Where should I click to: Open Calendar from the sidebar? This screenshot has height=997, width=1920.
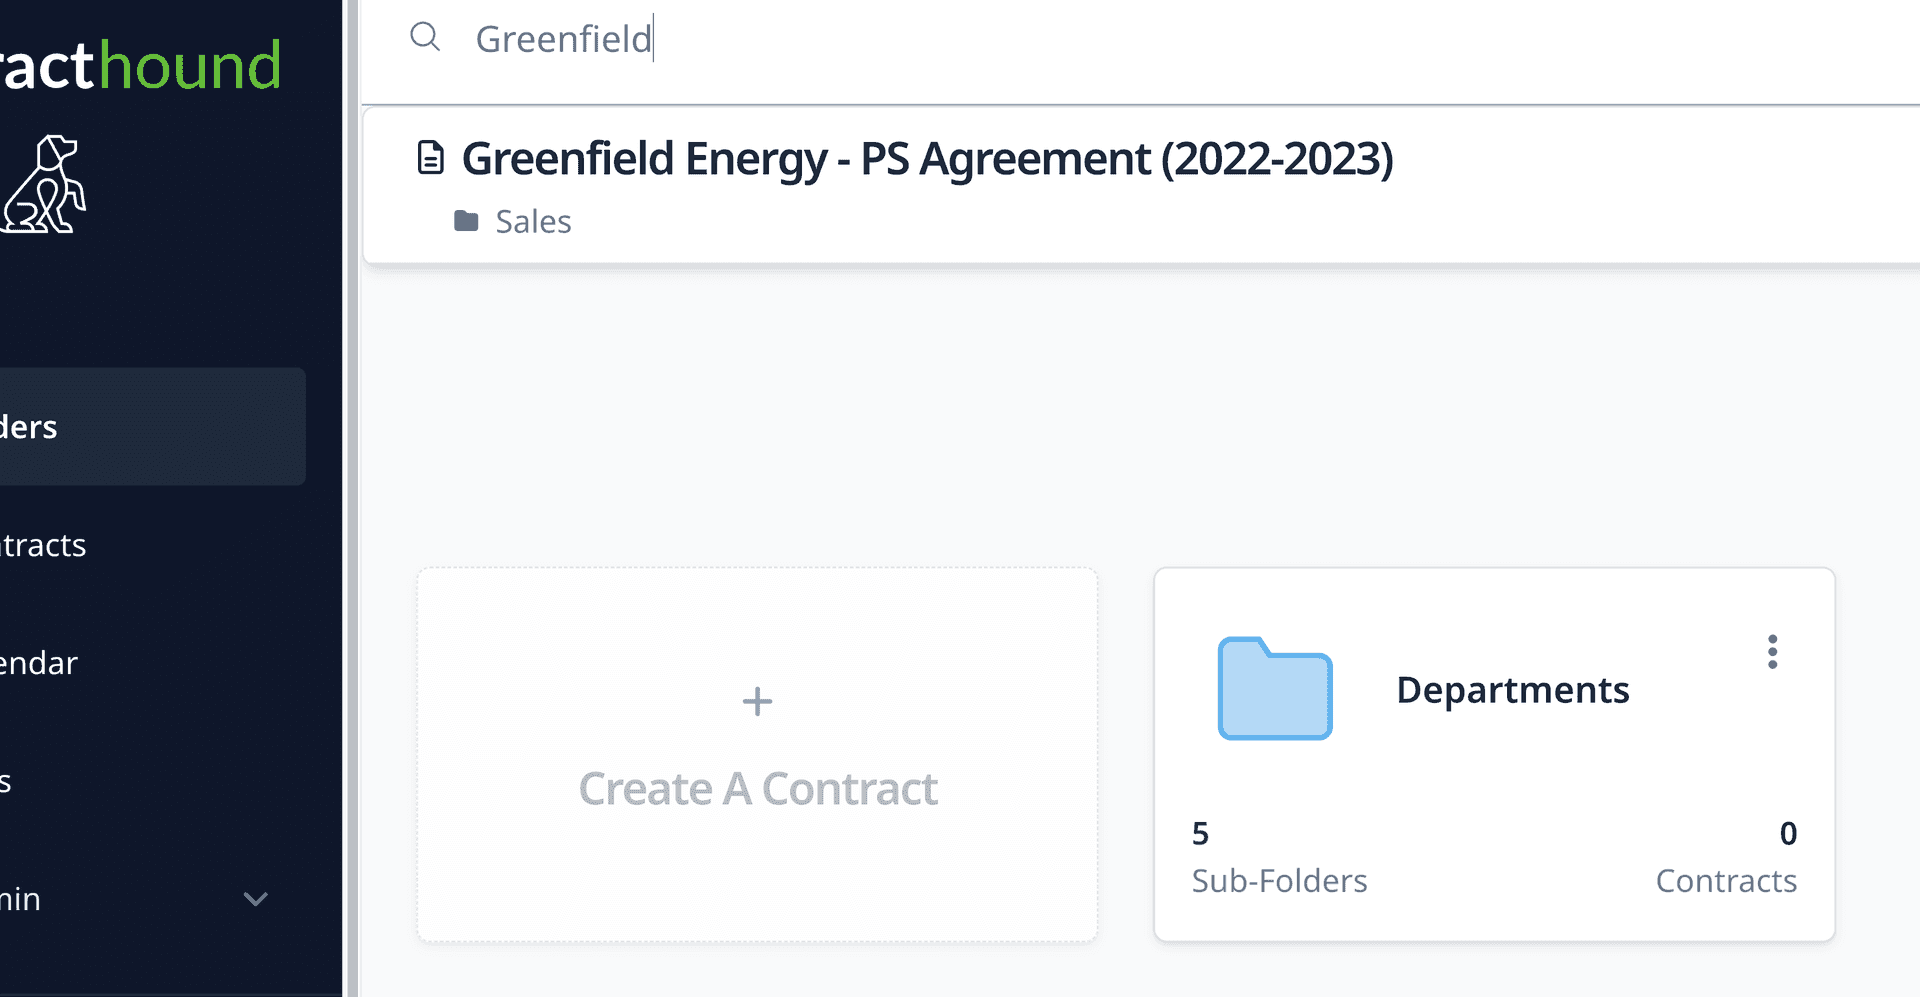39,663
